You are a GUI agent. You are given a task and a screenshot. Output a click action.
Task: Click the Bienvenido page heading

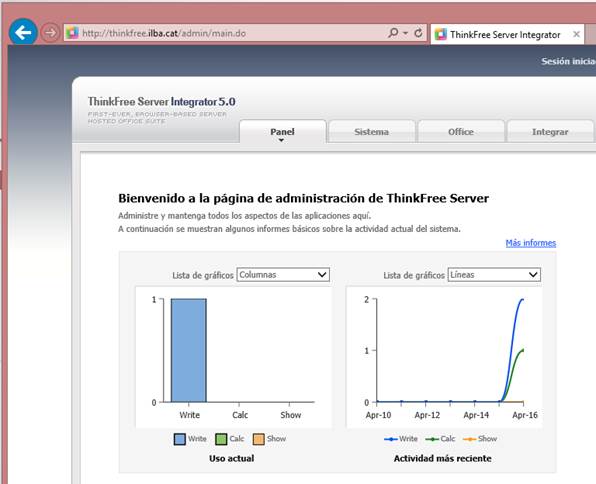click(303, 198)
